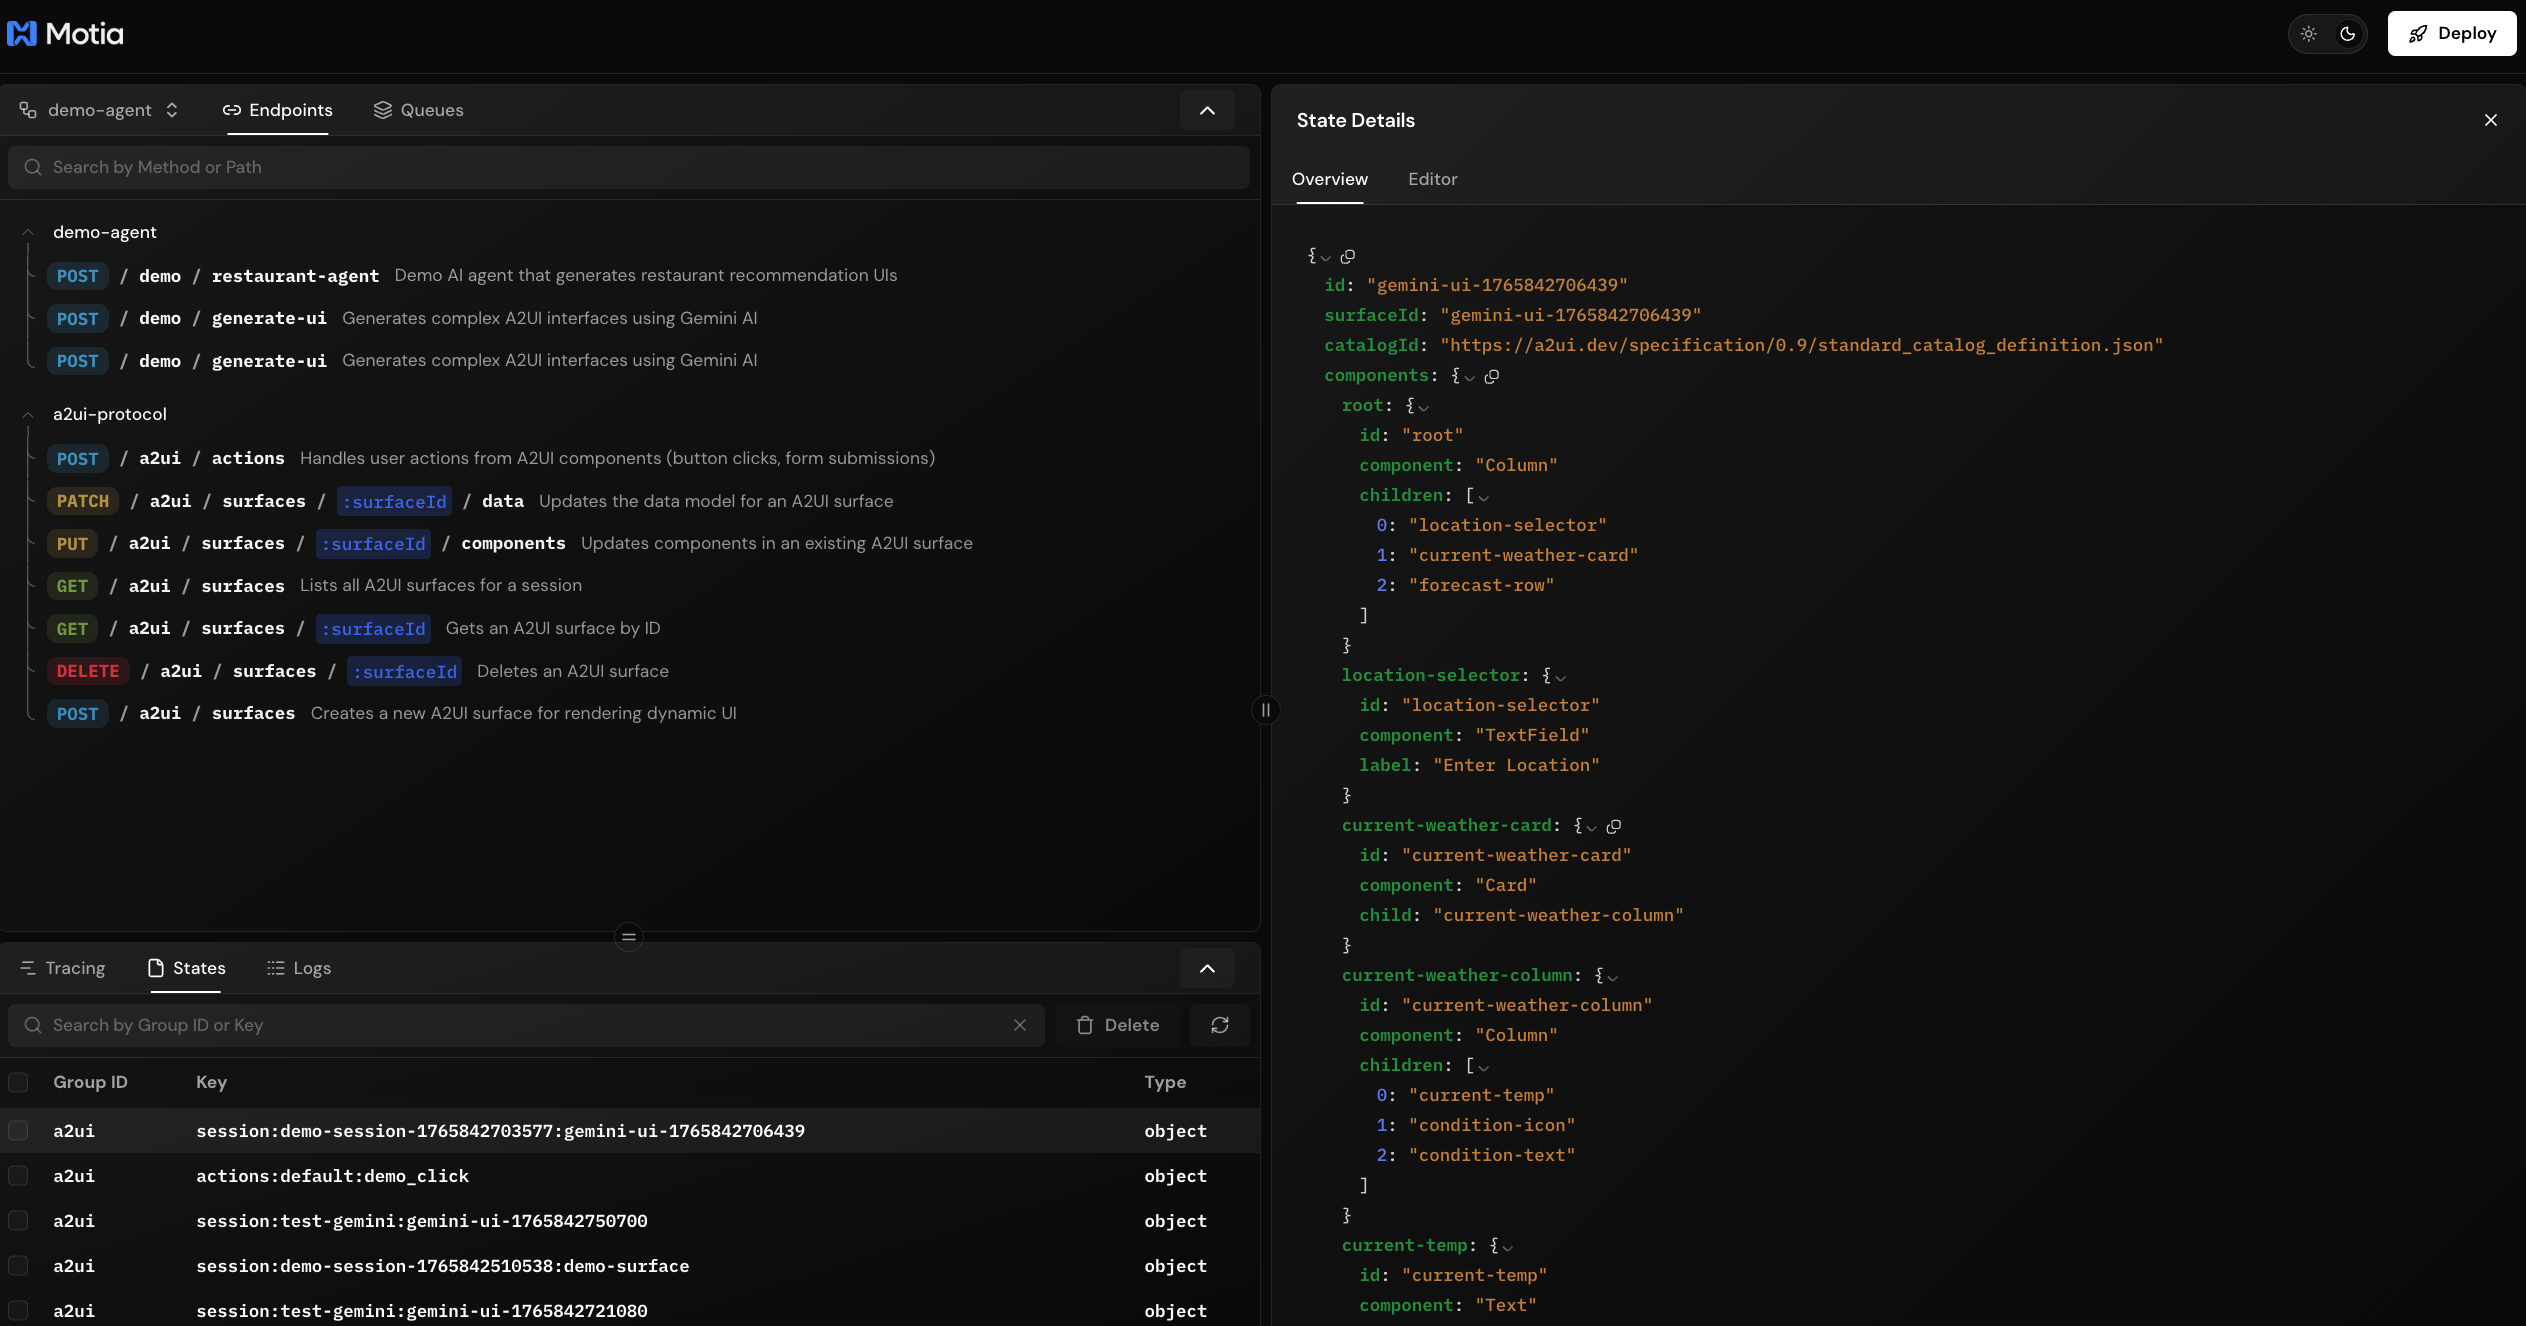Click the refresh states icon
This screenshot has height=1326, width=2526.
(x=1219, y=1025)
